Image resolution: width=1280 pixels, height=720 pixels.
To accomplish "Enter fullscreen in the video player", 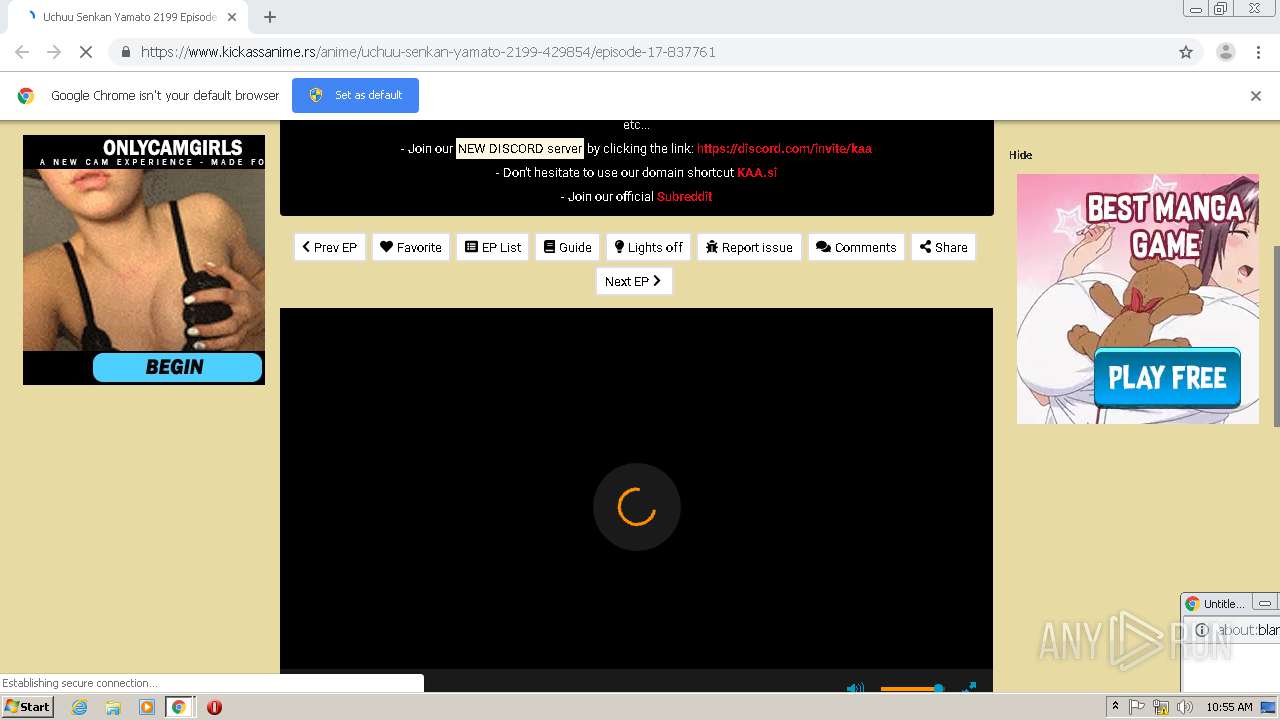I will click(969, 688).
